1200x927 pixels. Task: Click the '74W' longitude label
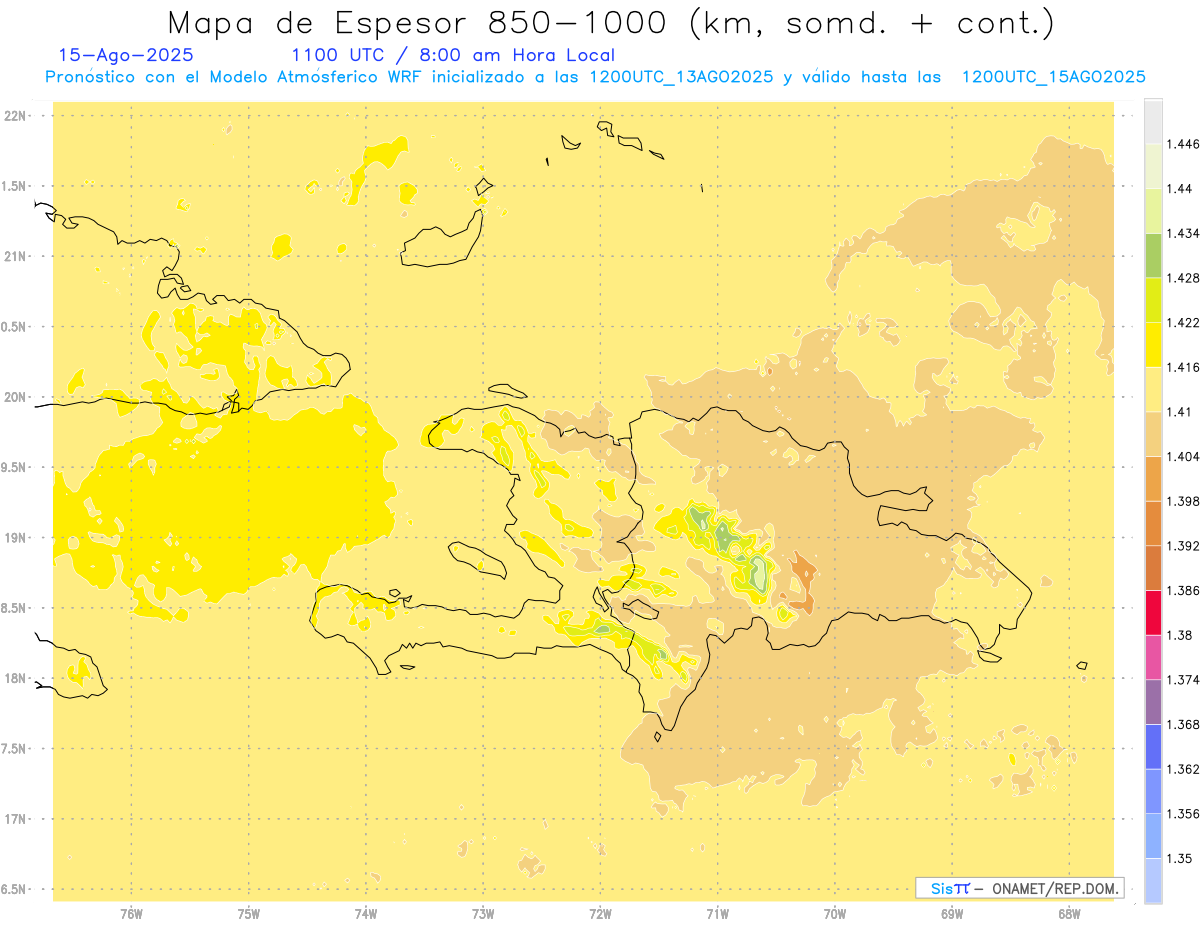point(366,914)
